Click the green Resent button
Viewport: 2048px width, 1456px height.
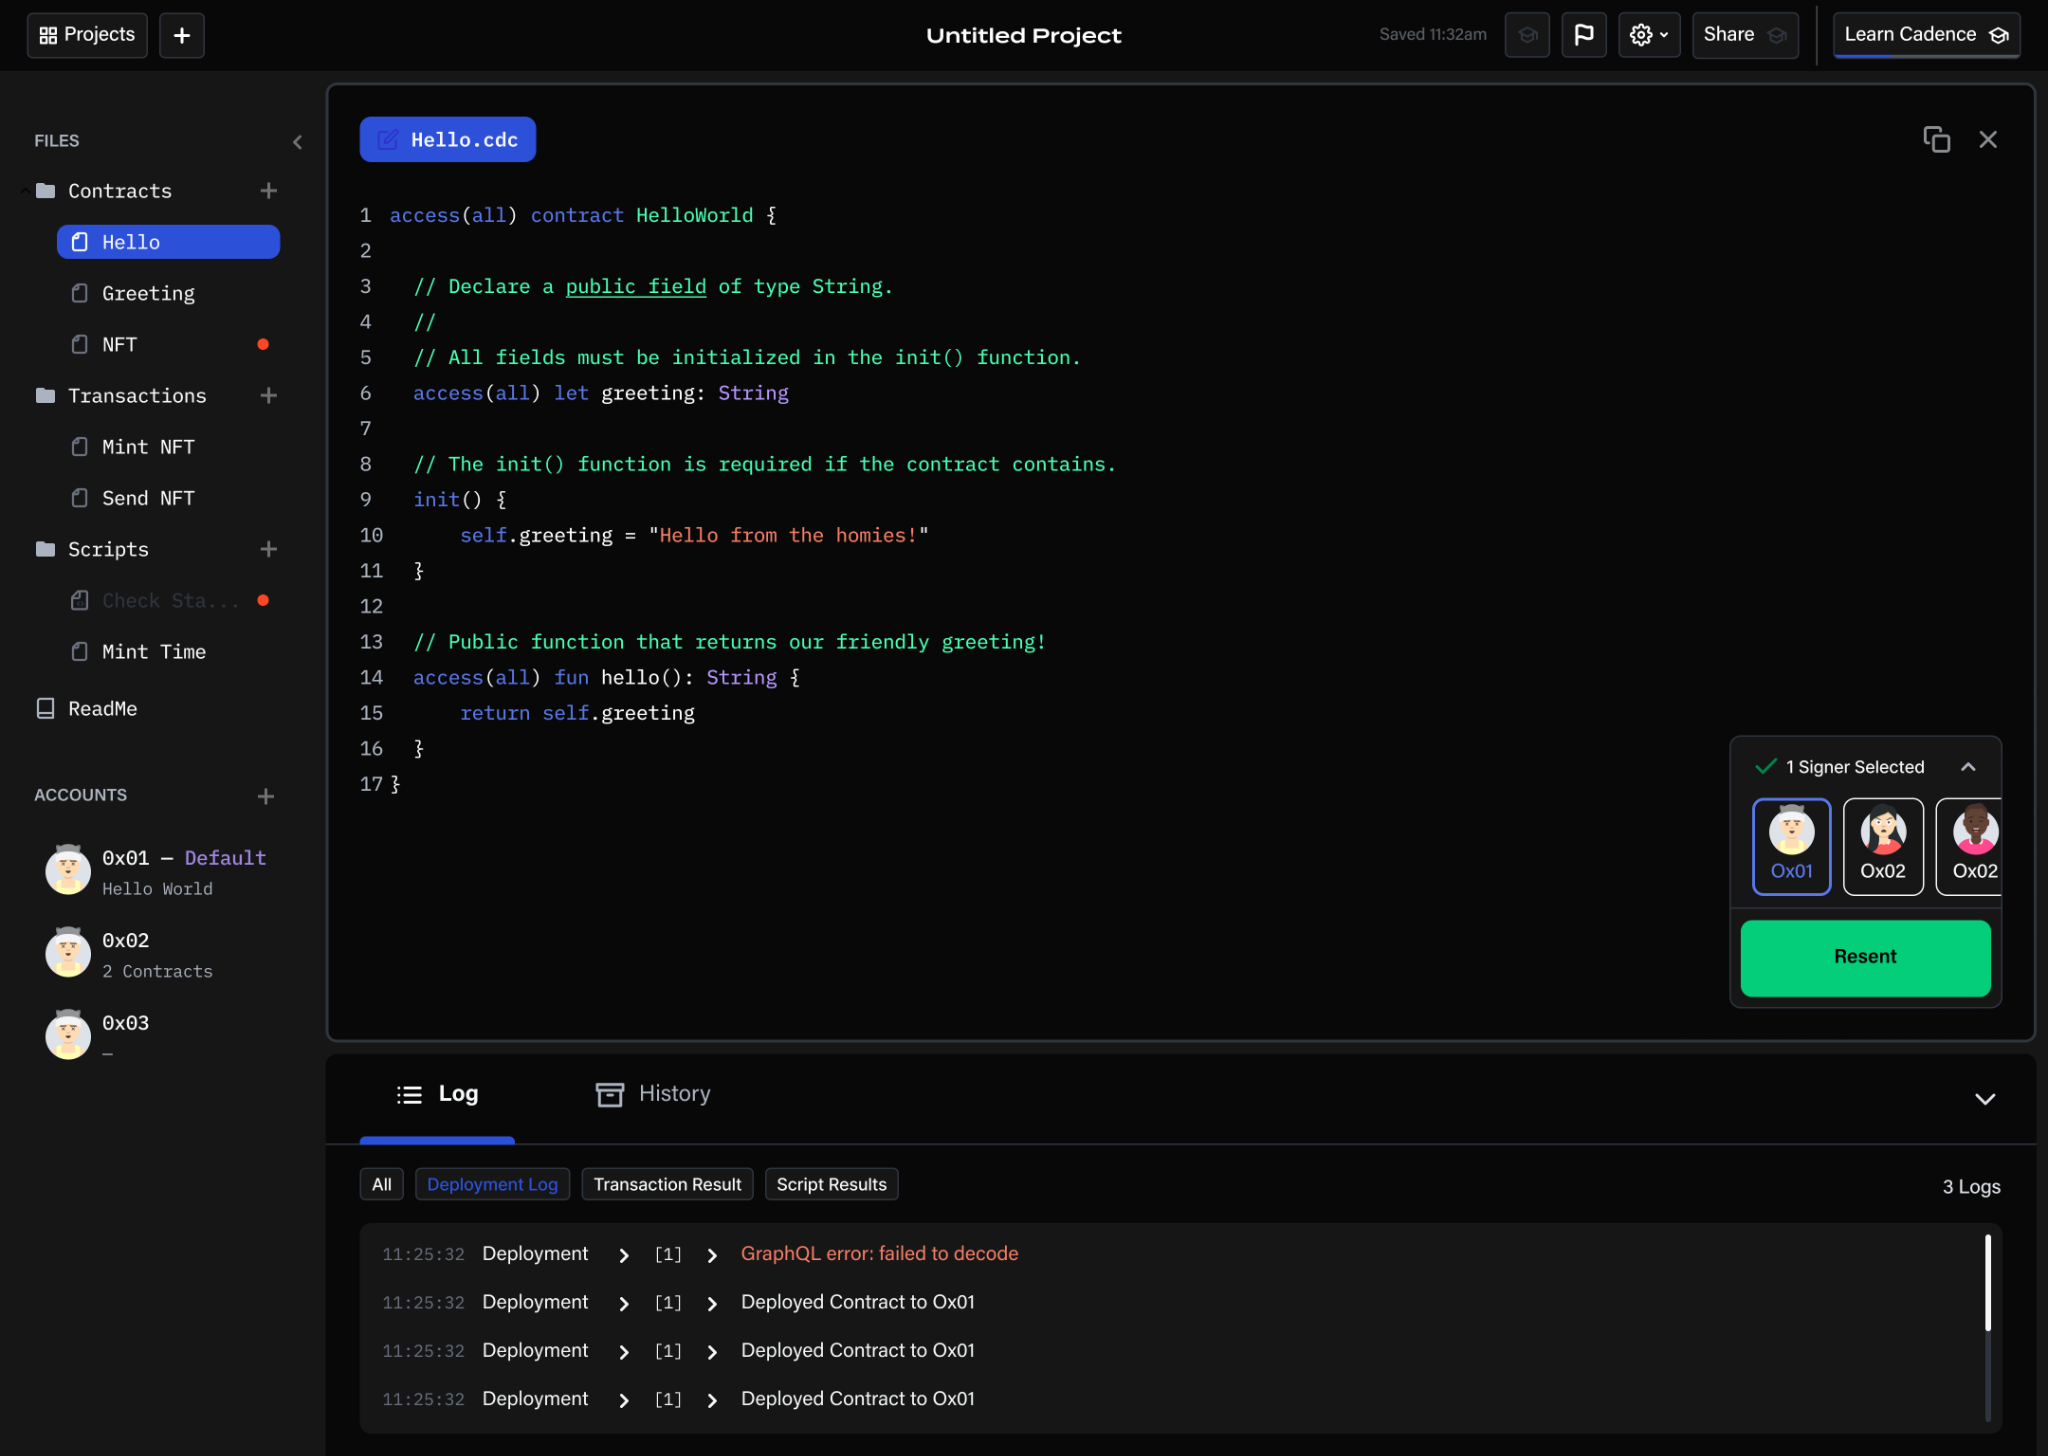click(1865, 958)
